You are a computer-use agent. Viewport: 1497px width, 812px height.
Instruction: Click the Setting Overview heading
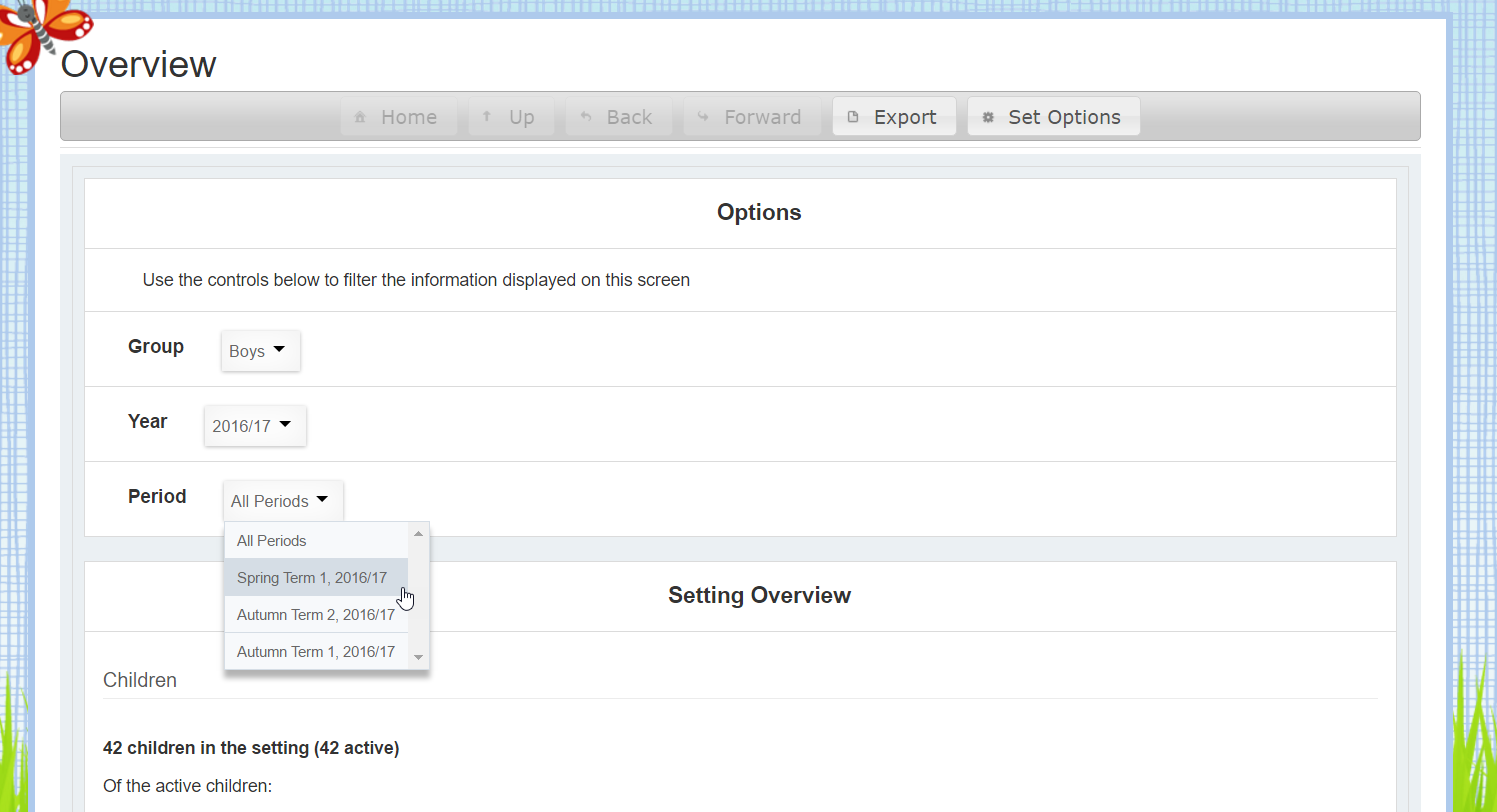(x=759, y=595)
